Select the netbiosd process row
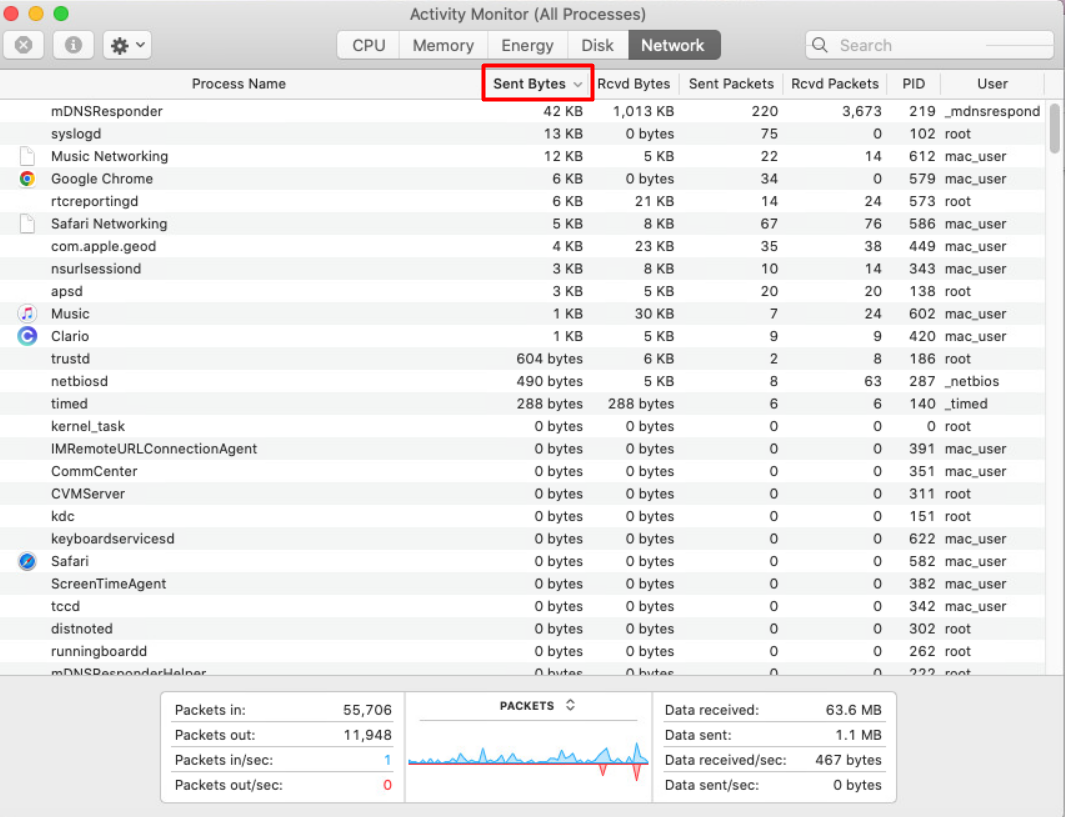This screenshot has width=1065, height=817. click(522, 381)
